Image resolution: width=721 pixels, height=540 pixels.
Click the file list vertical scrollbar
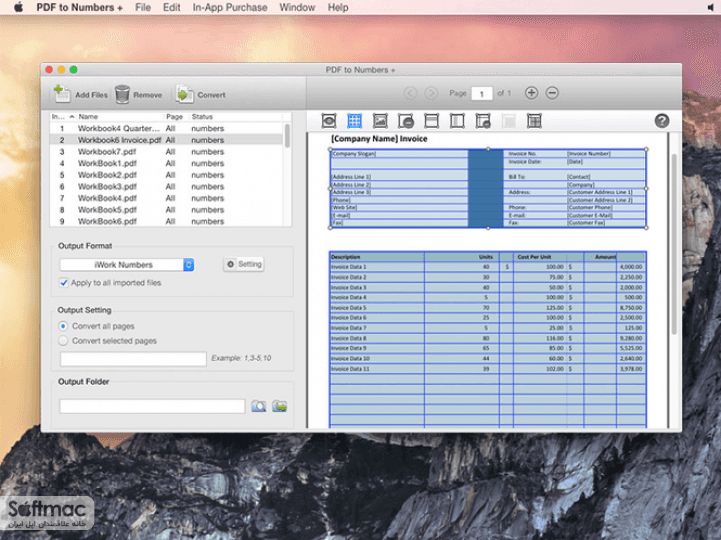click(288, 136)
